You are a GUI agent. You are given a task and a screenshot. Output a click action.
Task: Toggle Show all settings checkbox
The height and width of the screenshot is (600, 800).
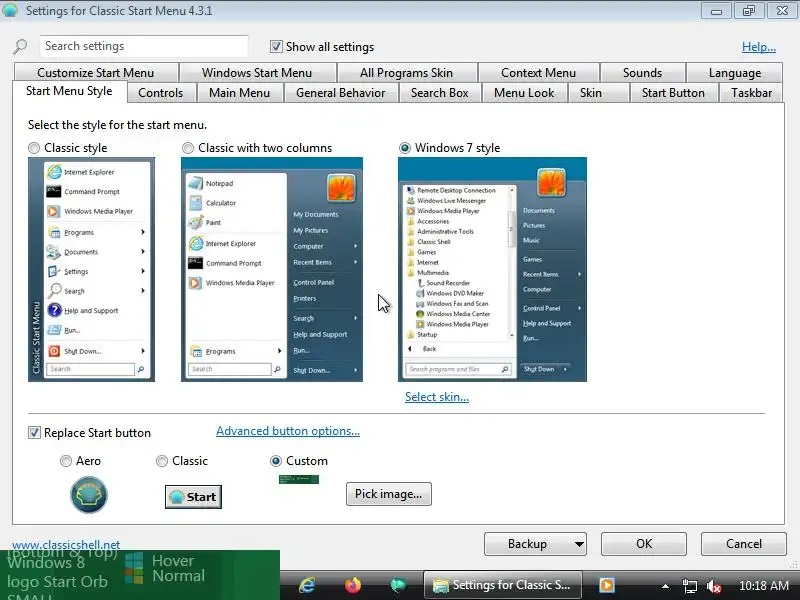point(276,46)
